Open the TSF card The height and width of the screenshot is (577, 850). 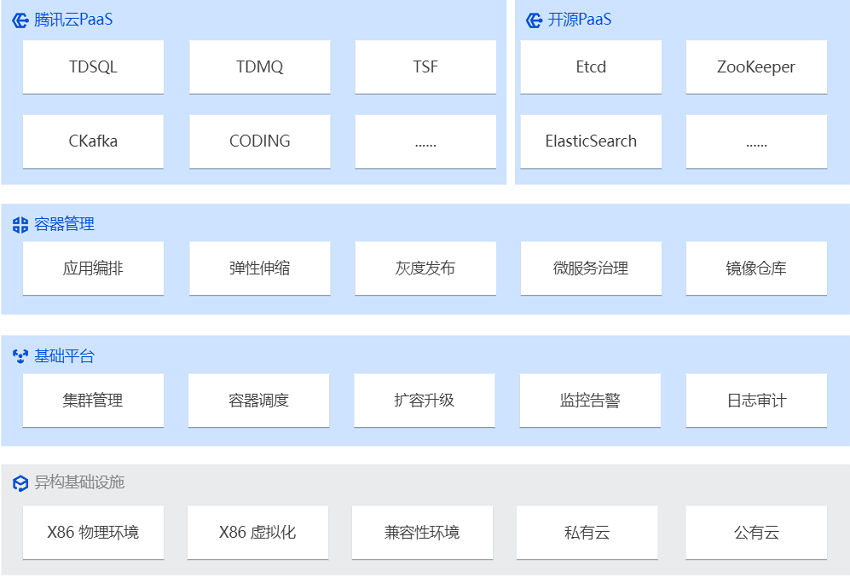pos(426,67)
